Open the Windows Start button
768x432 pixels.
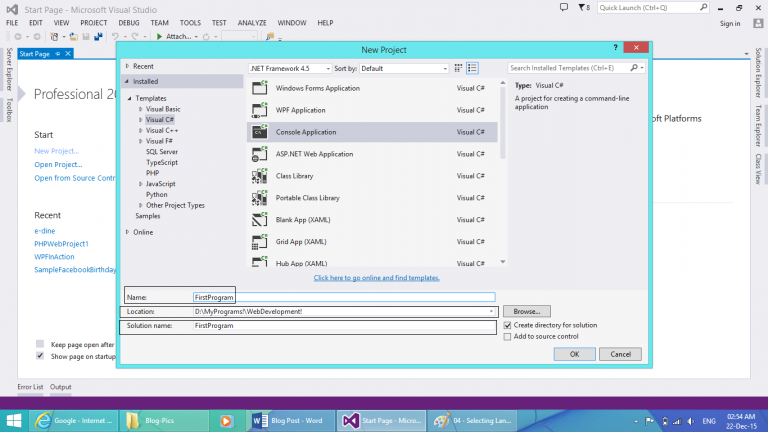[14, 421]
